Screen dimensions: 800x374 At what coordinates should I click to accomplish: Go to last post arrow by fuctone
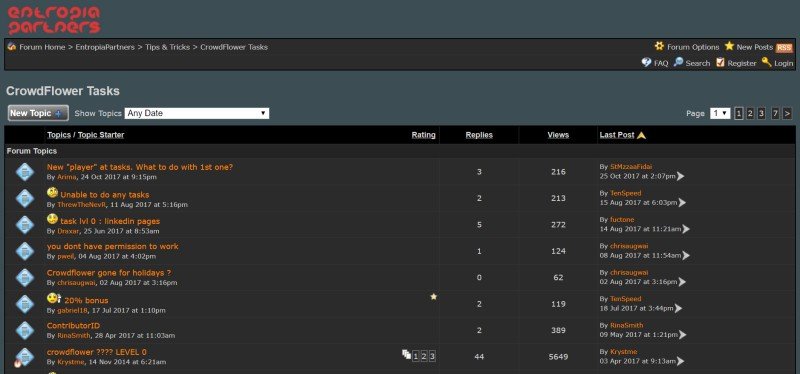[686, 229]
